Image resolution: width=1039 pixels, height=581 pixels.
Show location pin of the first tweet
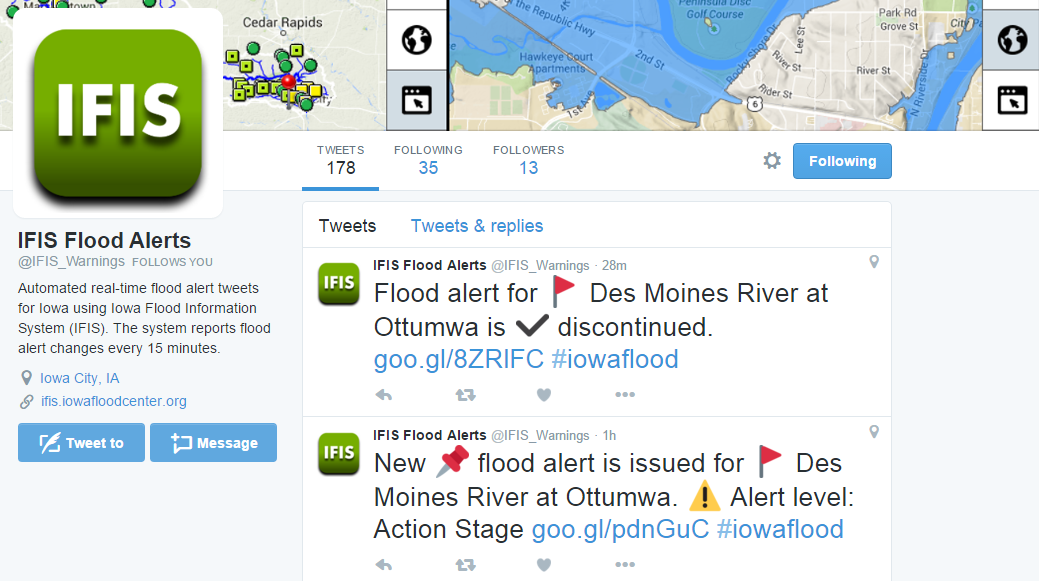[x=874, y=262]
